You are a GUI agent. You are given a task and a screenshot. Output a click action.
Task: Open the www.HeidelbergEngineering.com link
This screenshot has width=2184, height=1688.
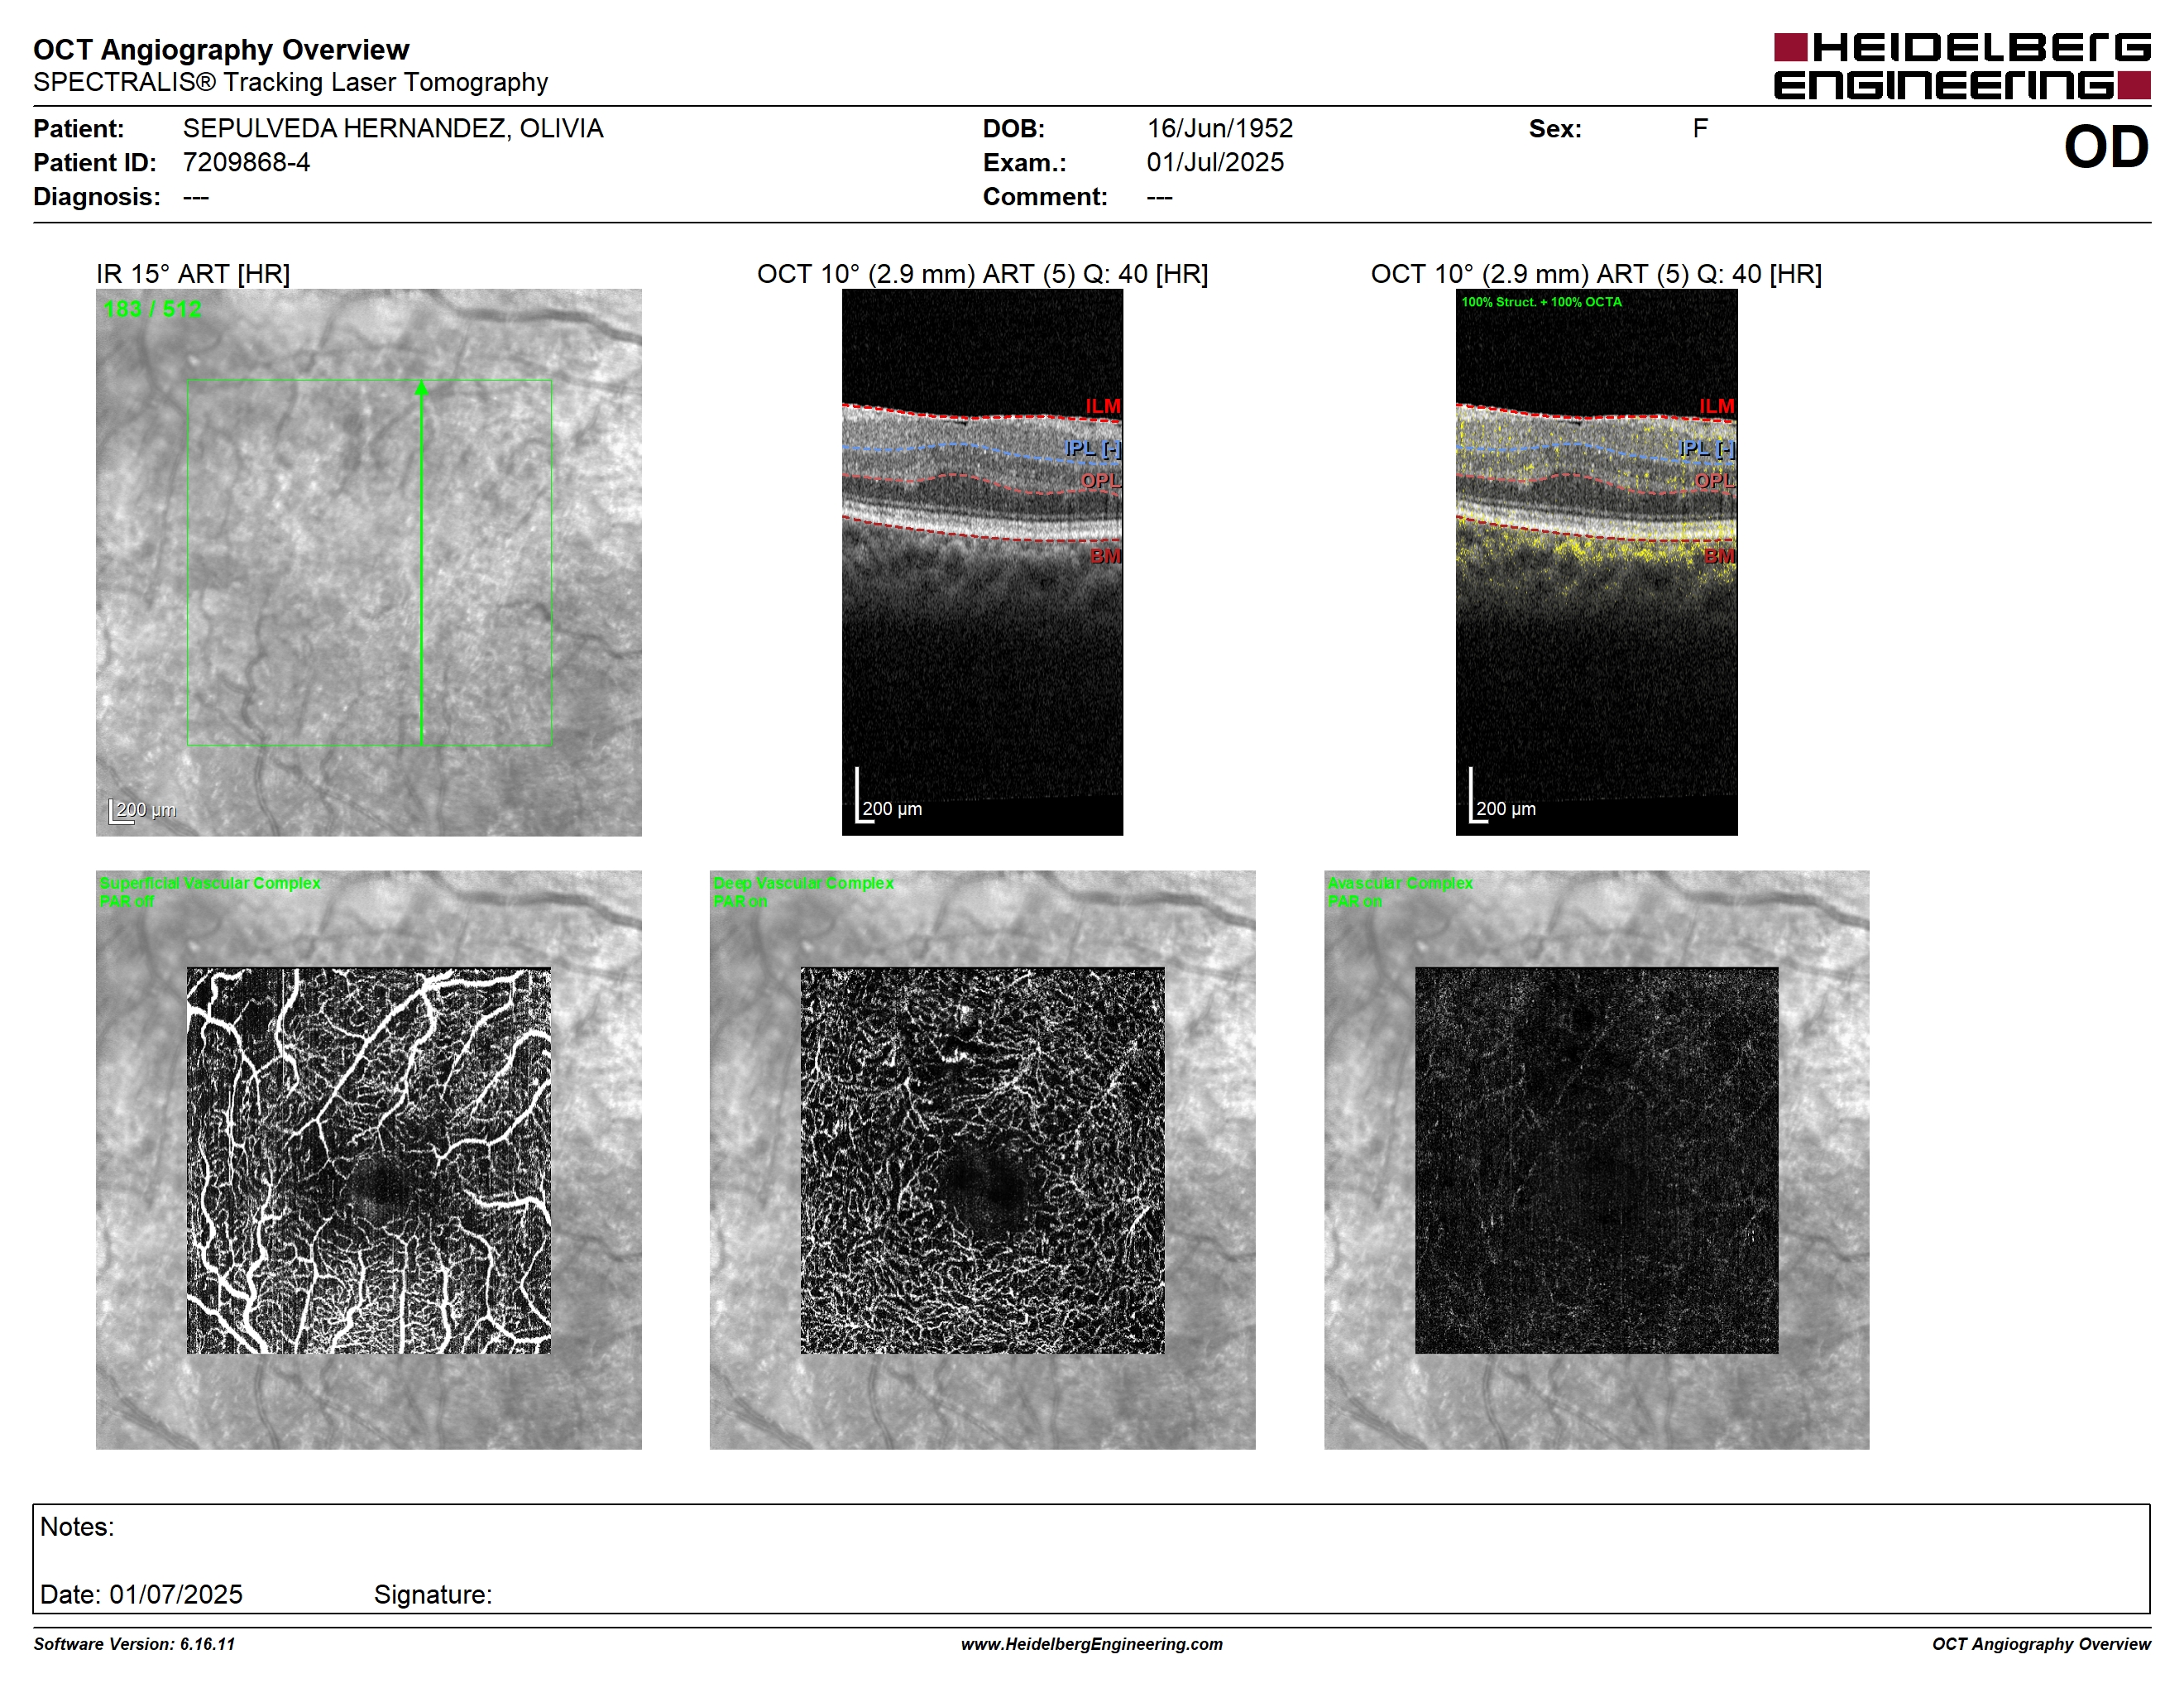point(1092,1644)
